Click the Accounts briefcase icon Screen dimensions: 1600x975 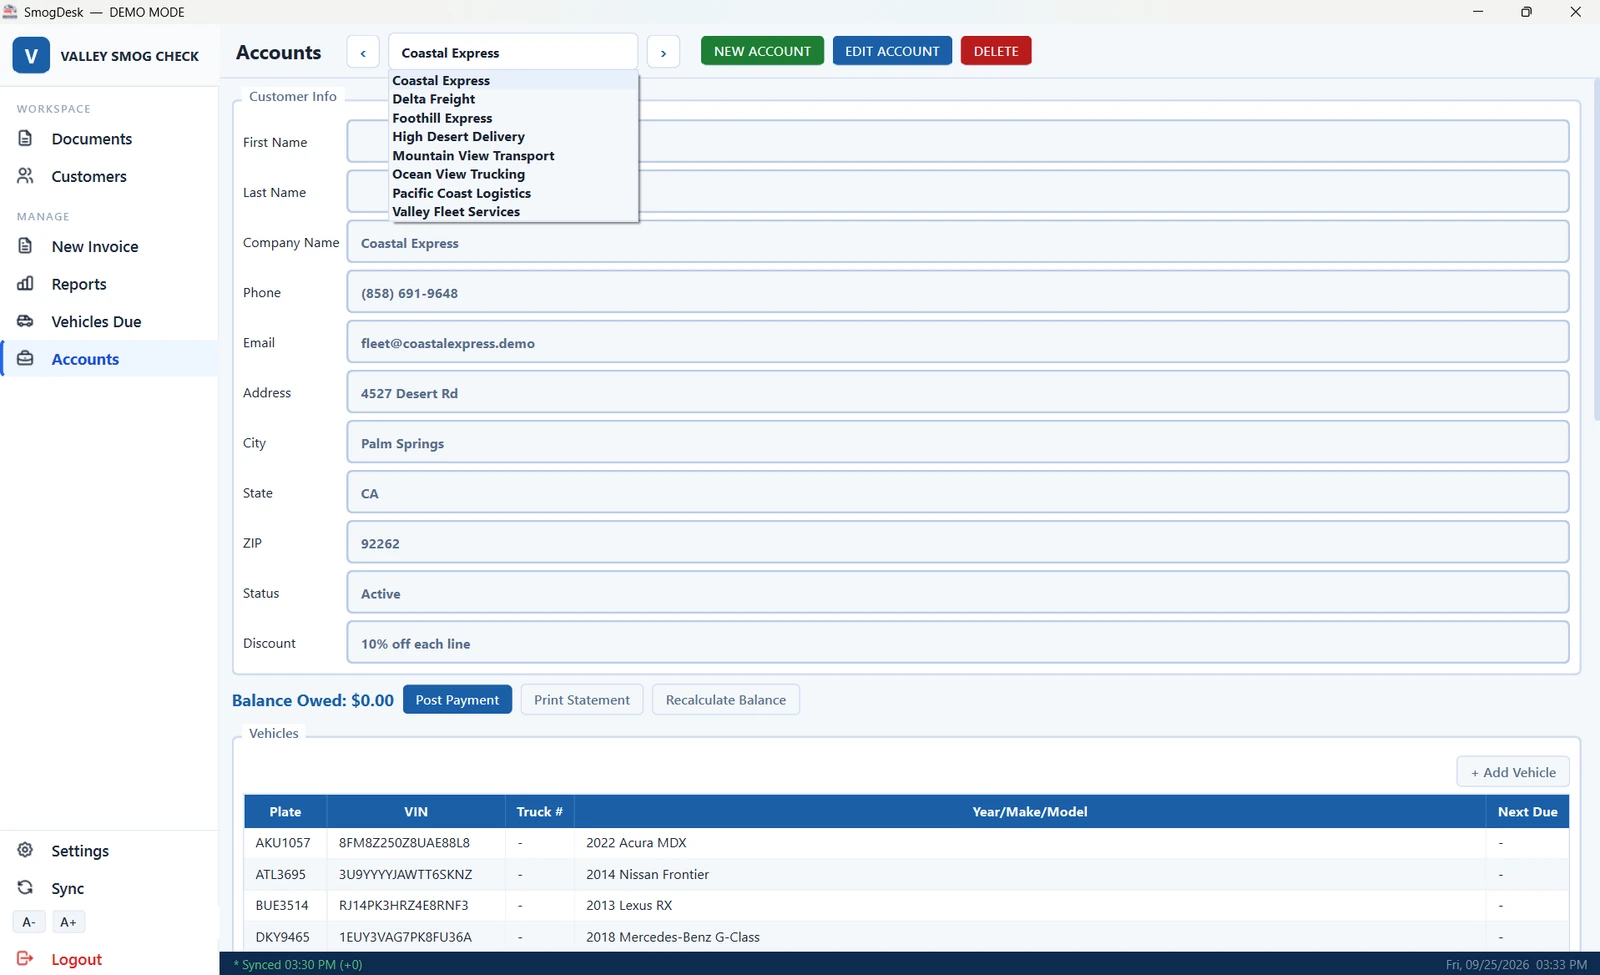pos(26,359)
